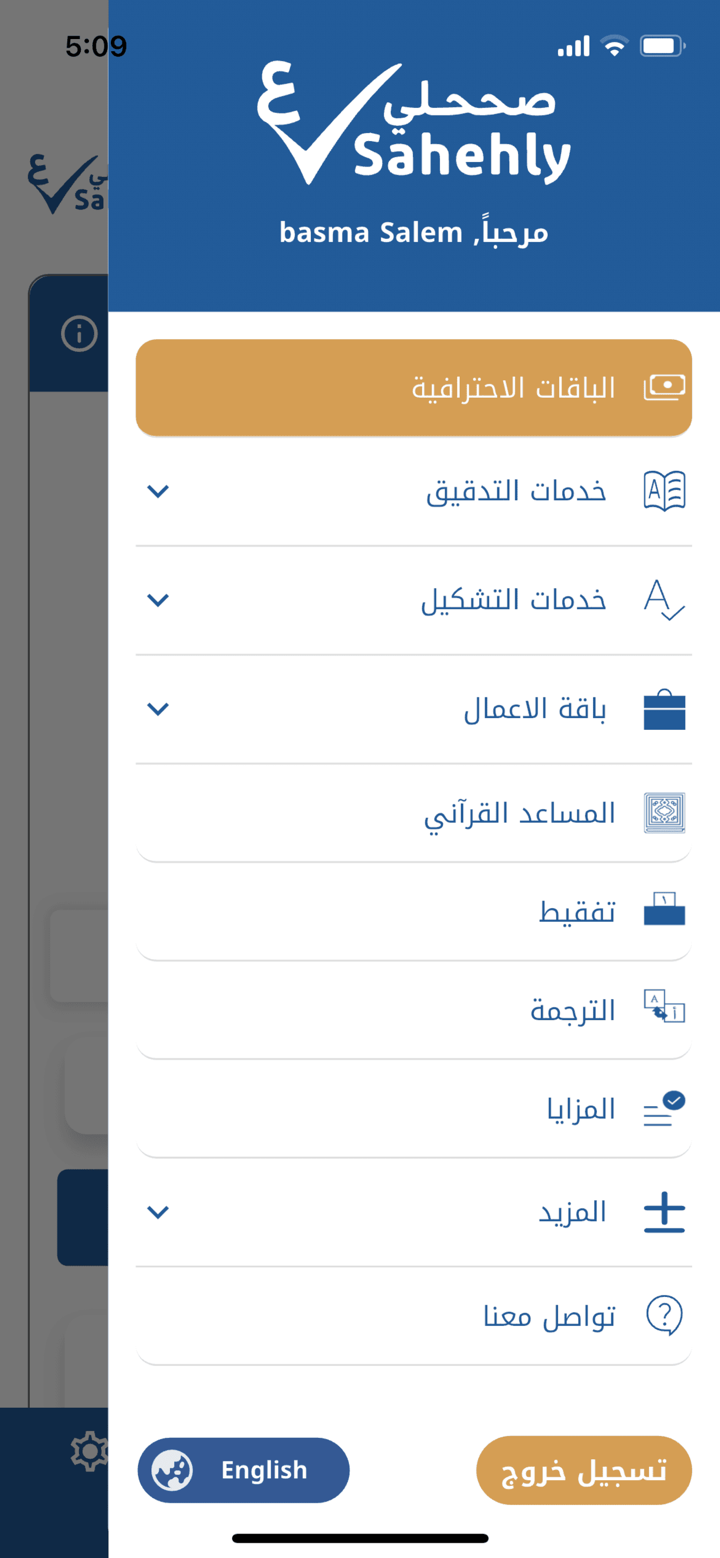720x1558 pixels.
Task: Expand the خدمات التشكيل section
Action: [x=157, y=600]
